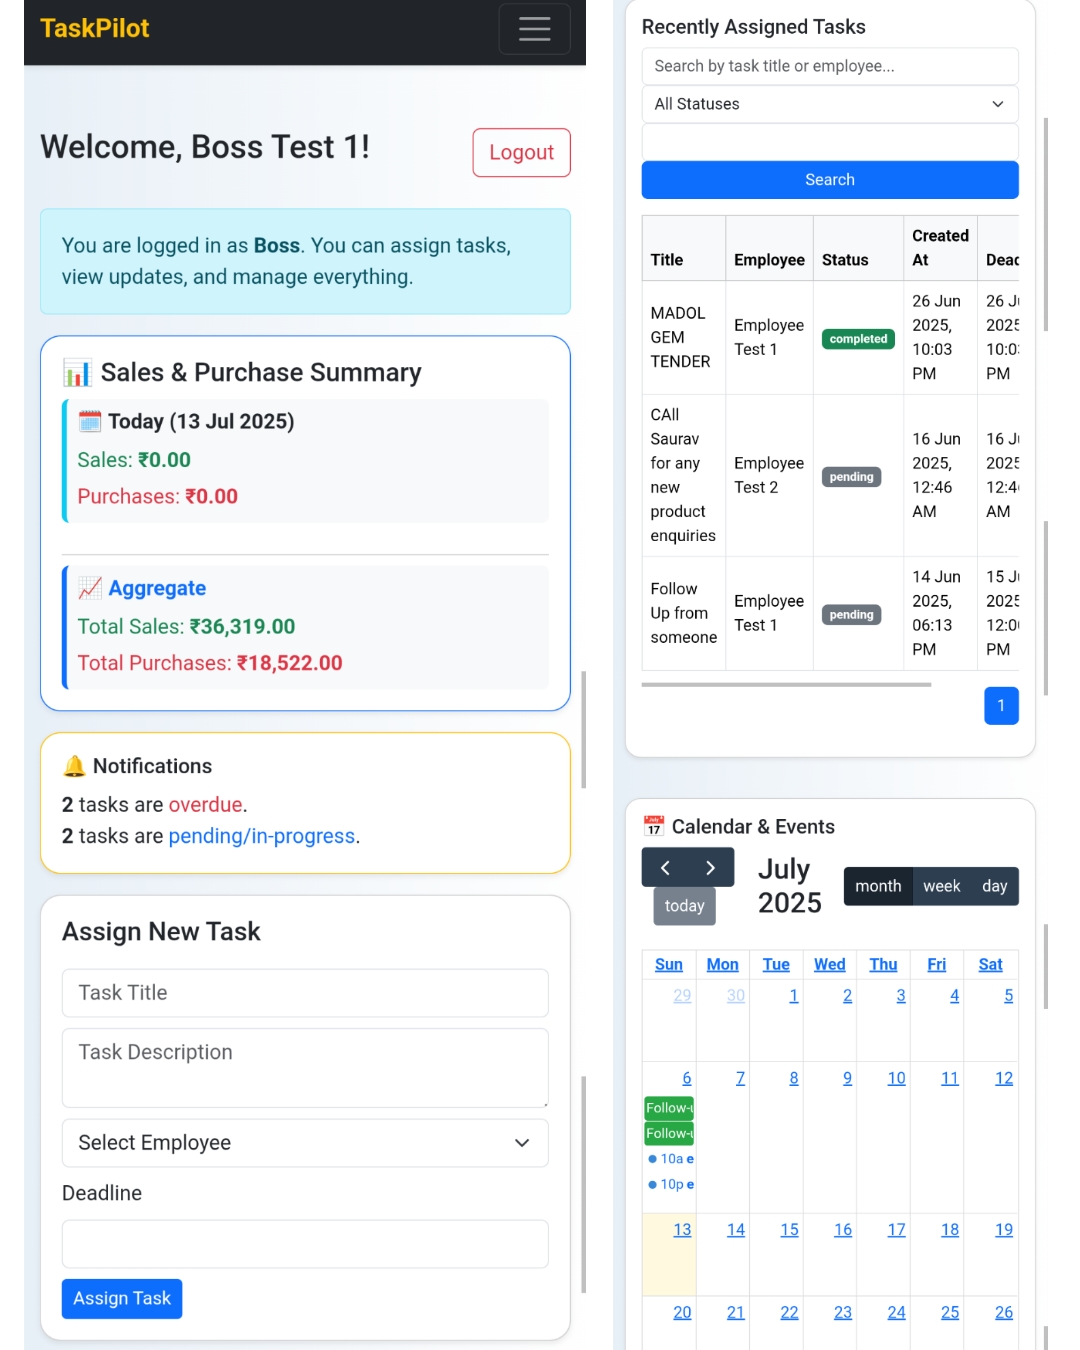Open June 30 date link
This screenshot has width=1080, height=1350.
[x=736, y=996]
